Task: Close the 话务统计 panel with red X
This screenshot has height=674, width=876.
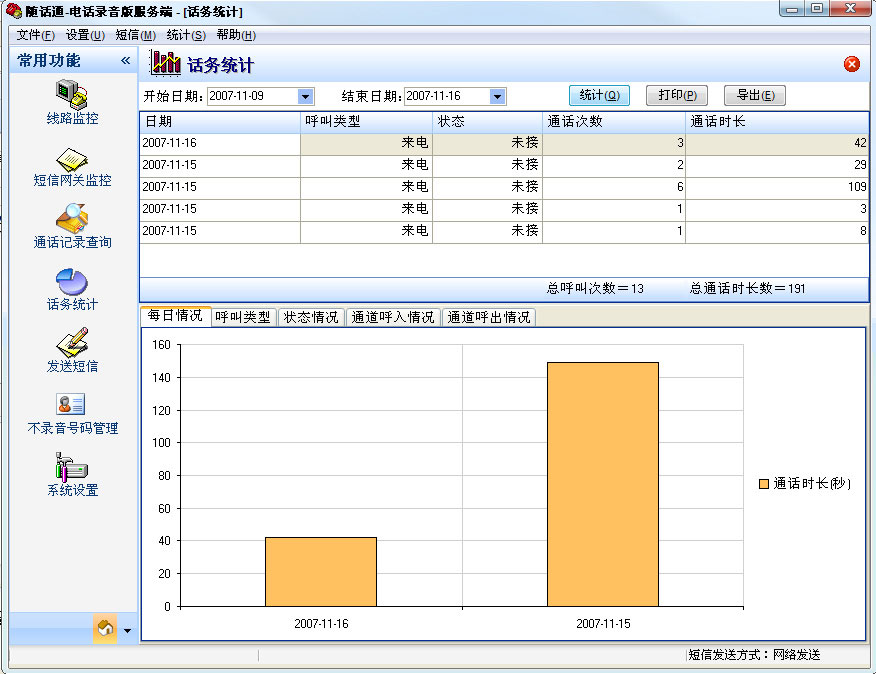Action: pyautogui.click(x=852, y=64)
